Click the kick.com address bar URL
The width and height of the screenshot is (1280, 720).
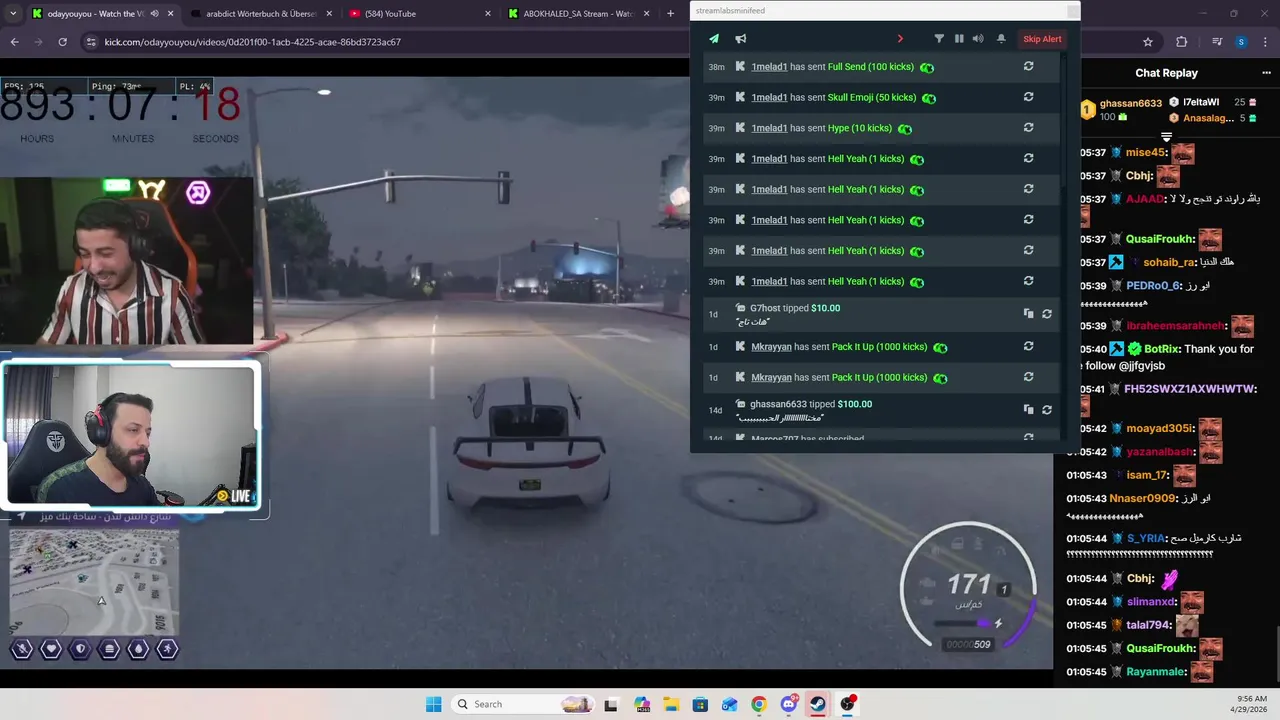tap(252, 42)
